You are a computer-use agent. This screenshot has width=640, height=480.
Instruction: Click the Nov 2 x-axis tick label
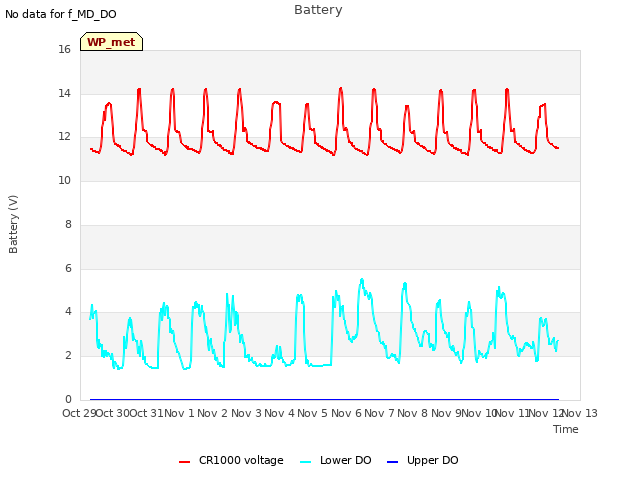[x=213, y=413]
